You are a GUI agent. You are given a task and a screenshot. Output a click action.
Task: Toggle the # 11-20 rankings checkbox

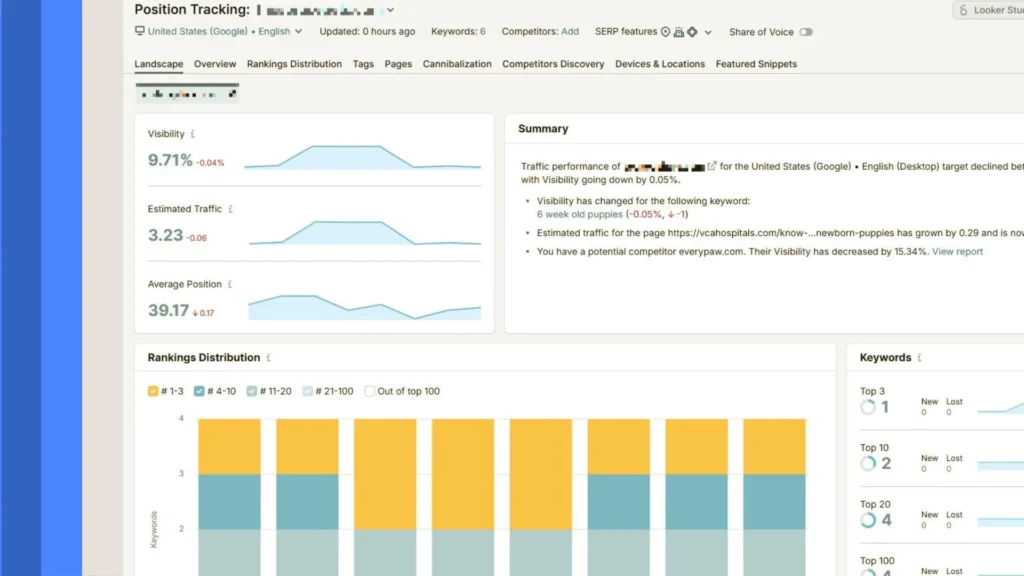(251, 391)
